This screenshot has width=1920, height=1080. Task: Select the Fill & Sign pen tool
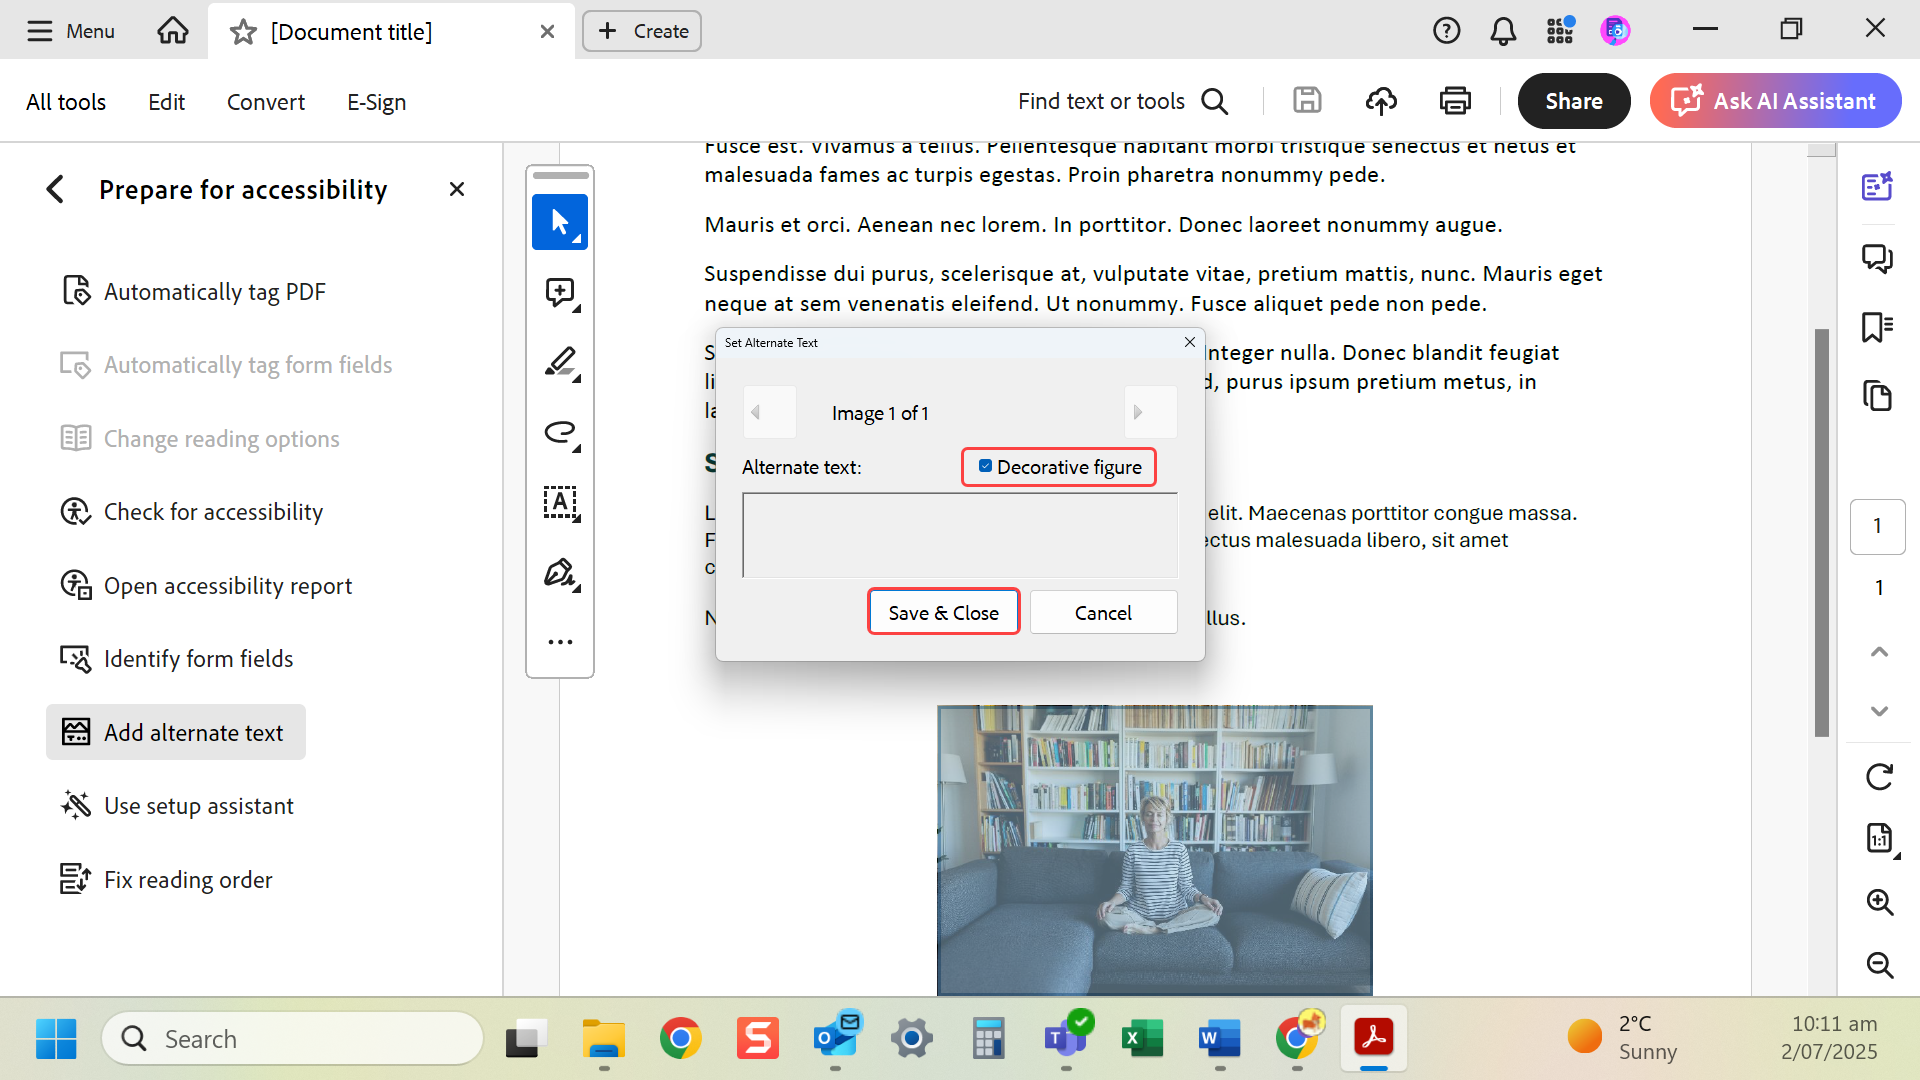point(560,573)
